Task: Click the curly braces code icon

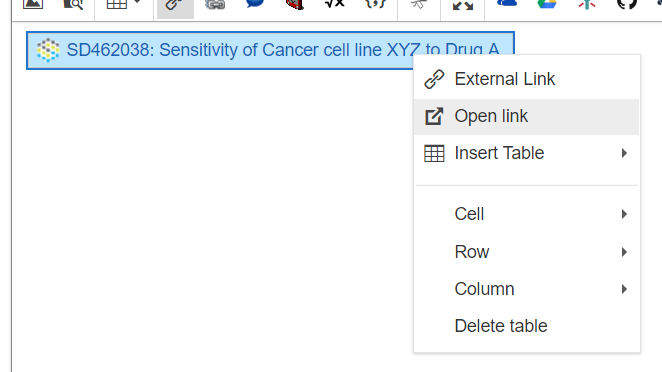Action: [375, 4]
